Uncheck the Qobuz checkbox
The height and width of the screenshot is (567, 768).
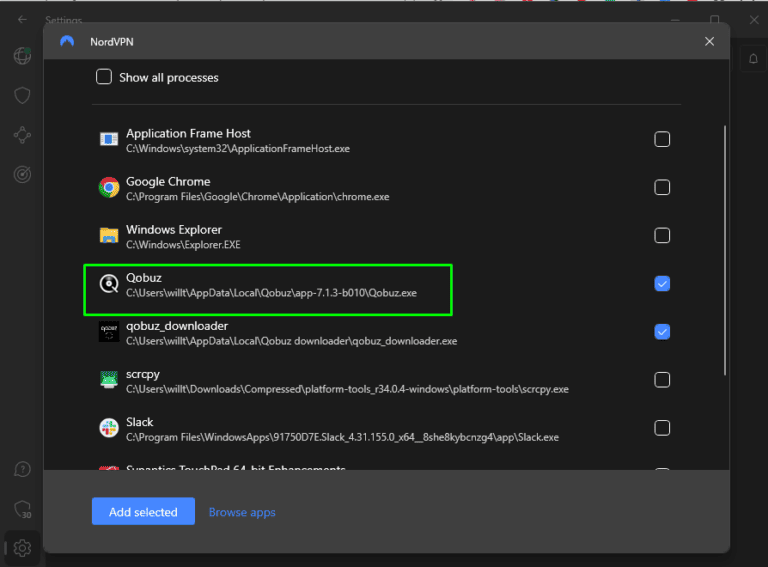click(x=662, y=284)
